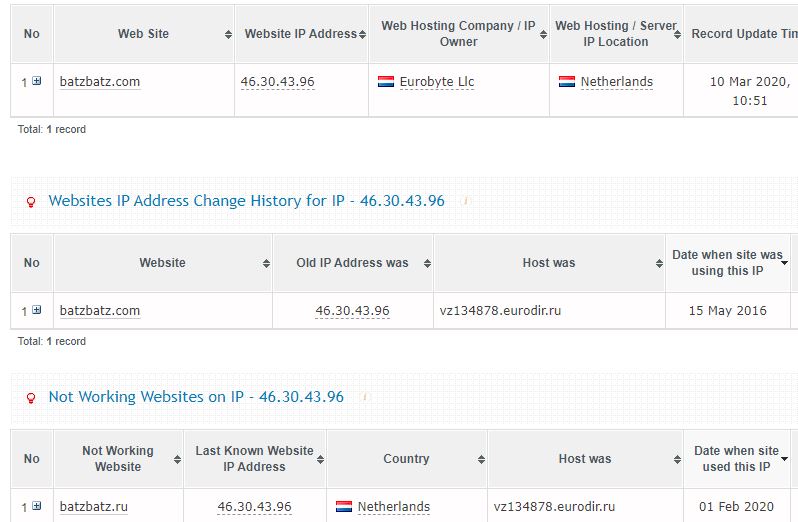Click Netherlands flag in Not Working Websites table

click(344, 507)
